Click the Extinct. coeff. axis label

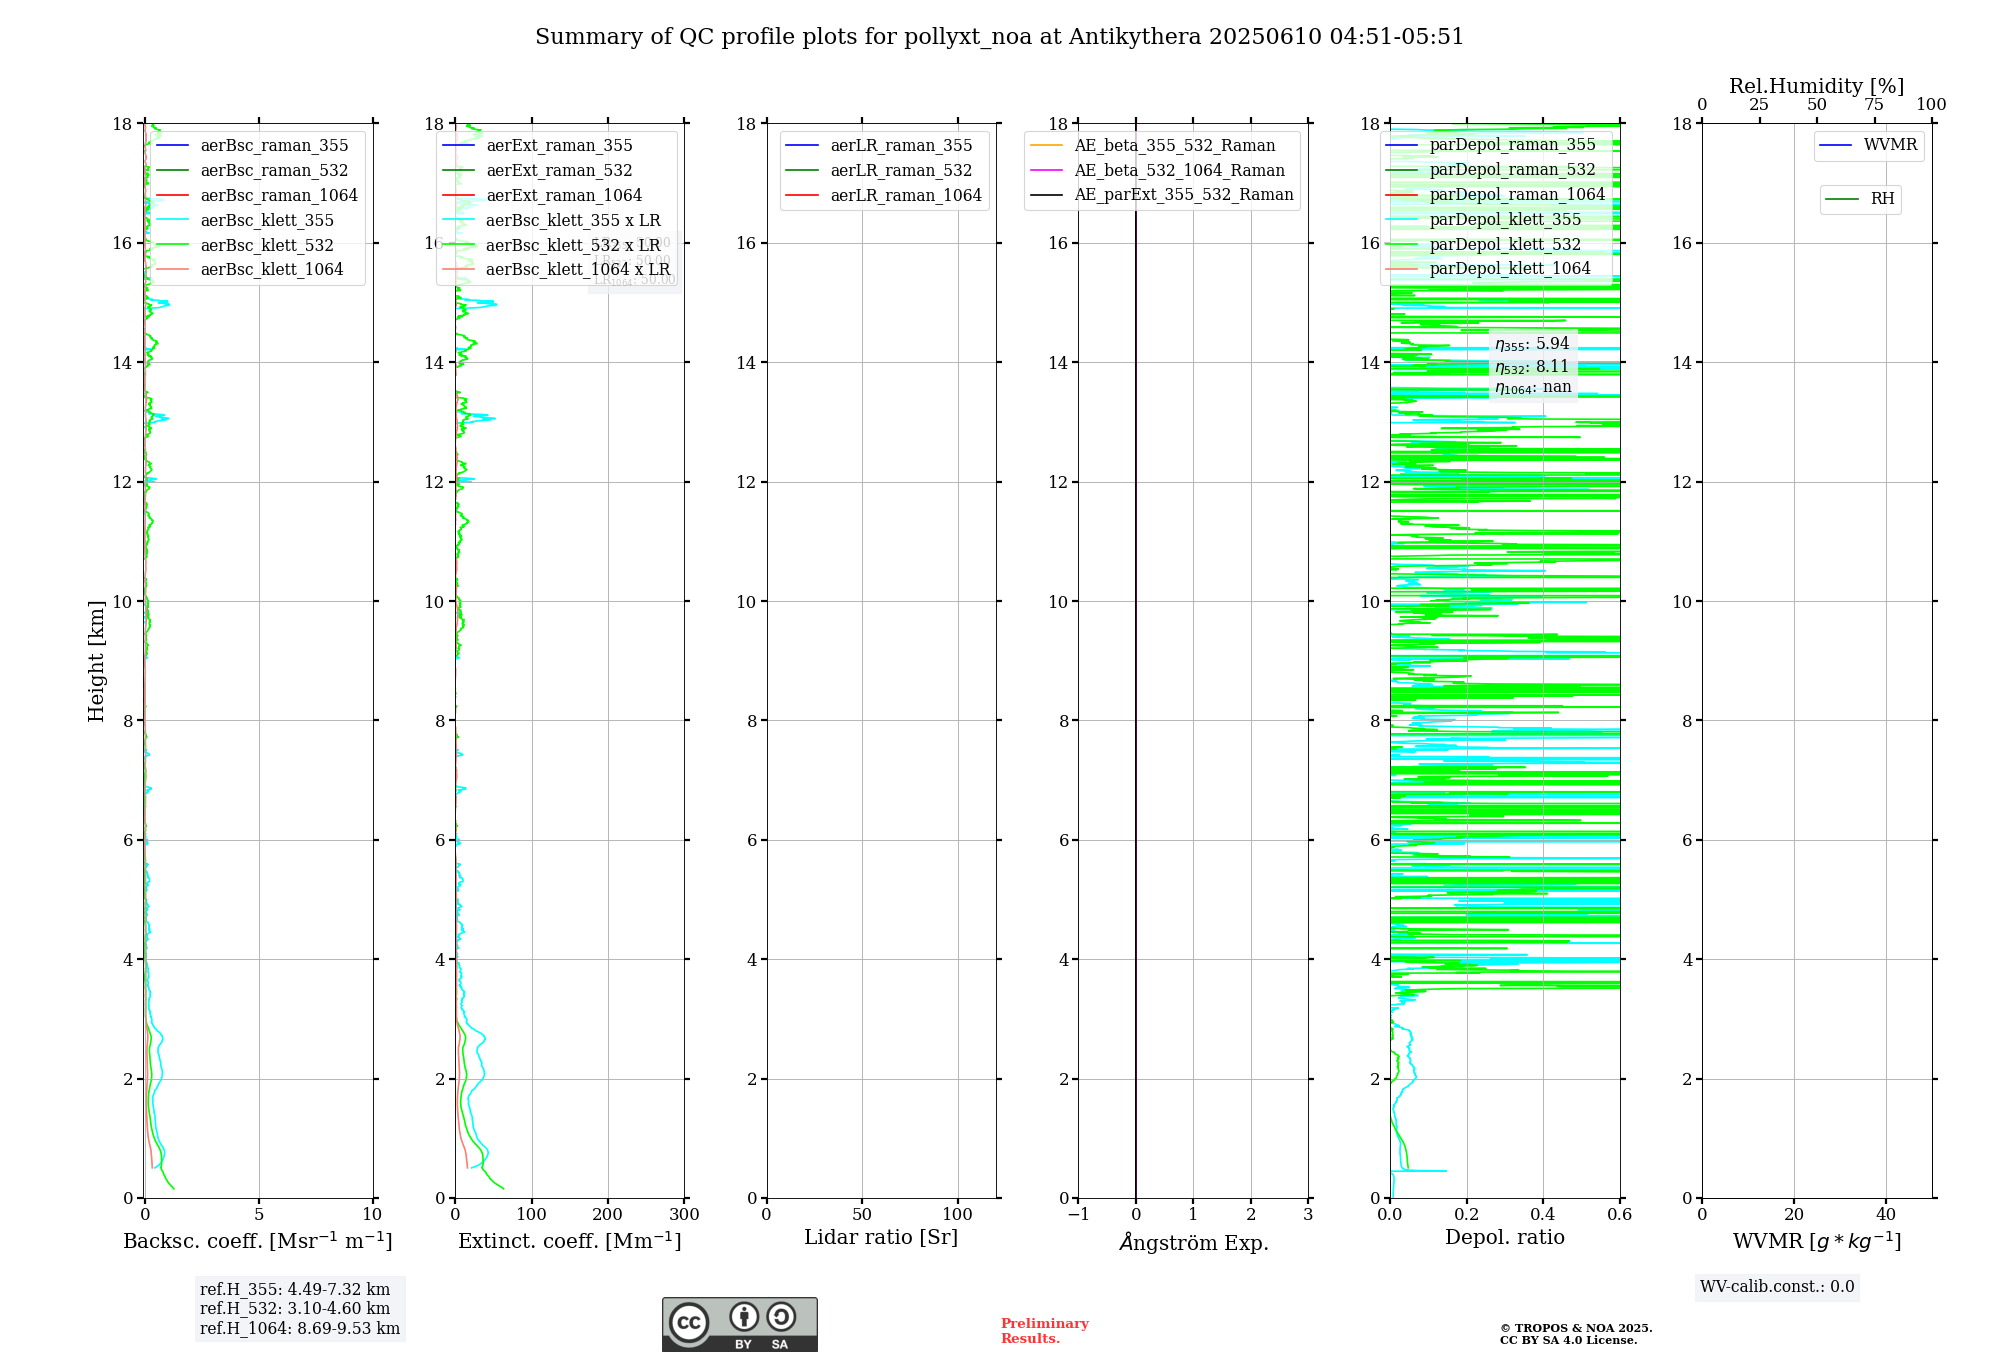(x=570, y=1241)
